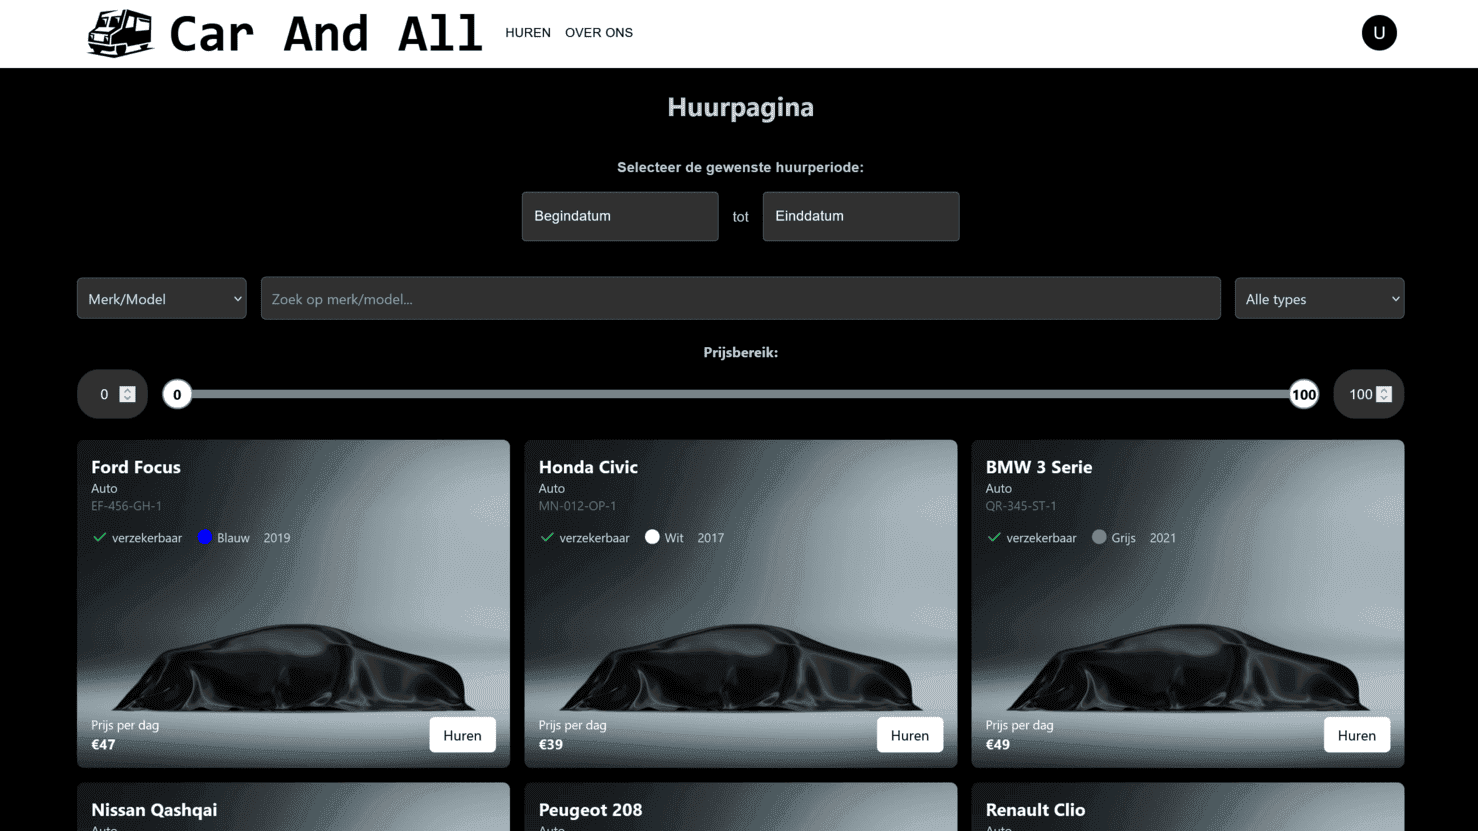Viewport: 1478px width, 831px height.
Task: Click license plate EF-456-GH-1
Action: 126,506
